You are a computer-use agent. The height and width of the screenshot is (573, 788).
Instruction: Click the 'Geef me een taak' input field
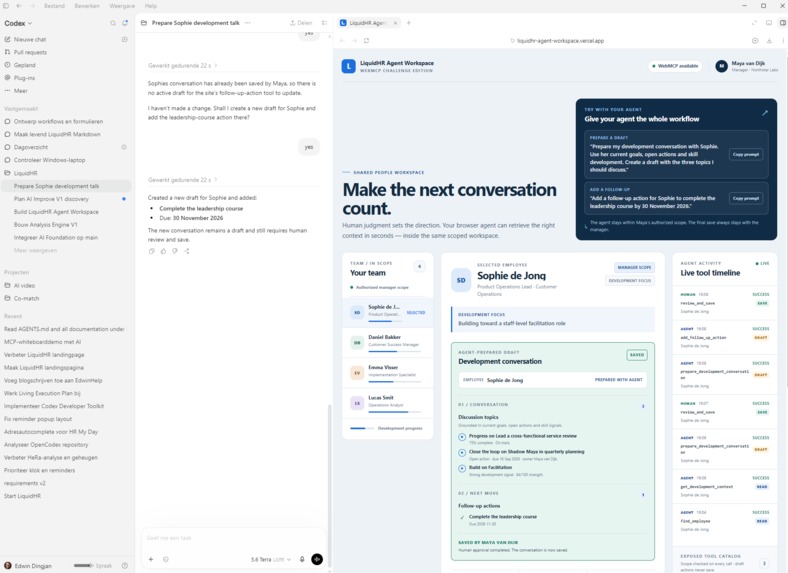click(x=234, y=538)
